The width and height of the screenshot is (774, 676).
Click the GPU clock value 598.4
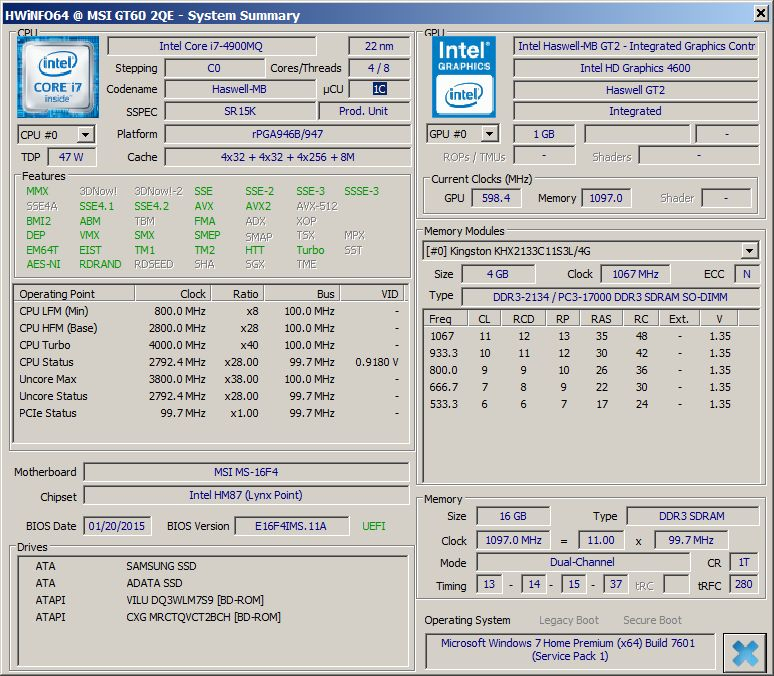click(496, 198)
